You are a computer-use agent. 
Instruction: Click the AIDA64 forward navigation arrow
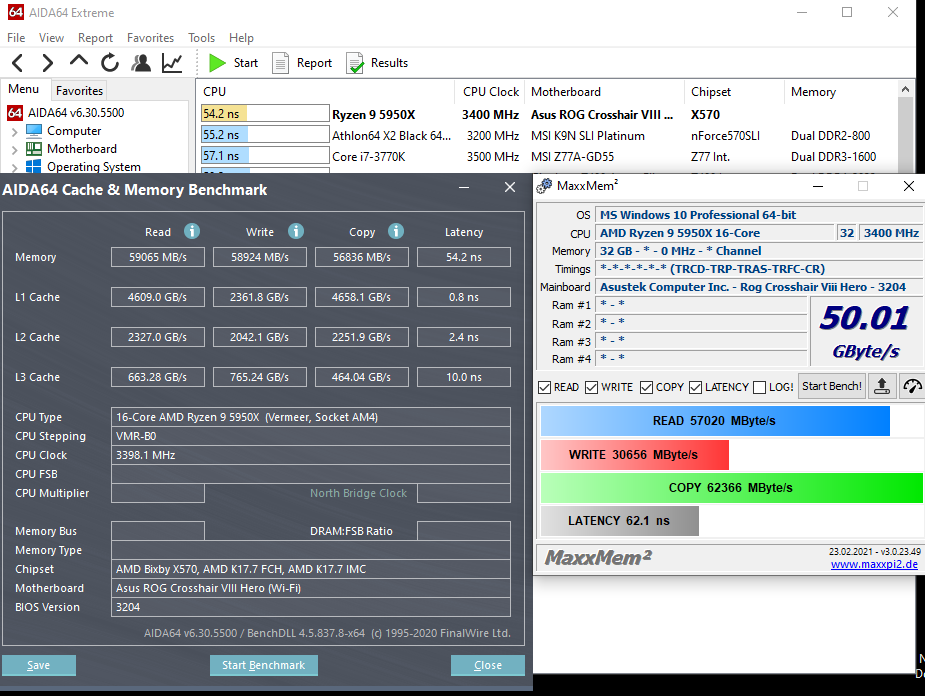tap(47, 63)
